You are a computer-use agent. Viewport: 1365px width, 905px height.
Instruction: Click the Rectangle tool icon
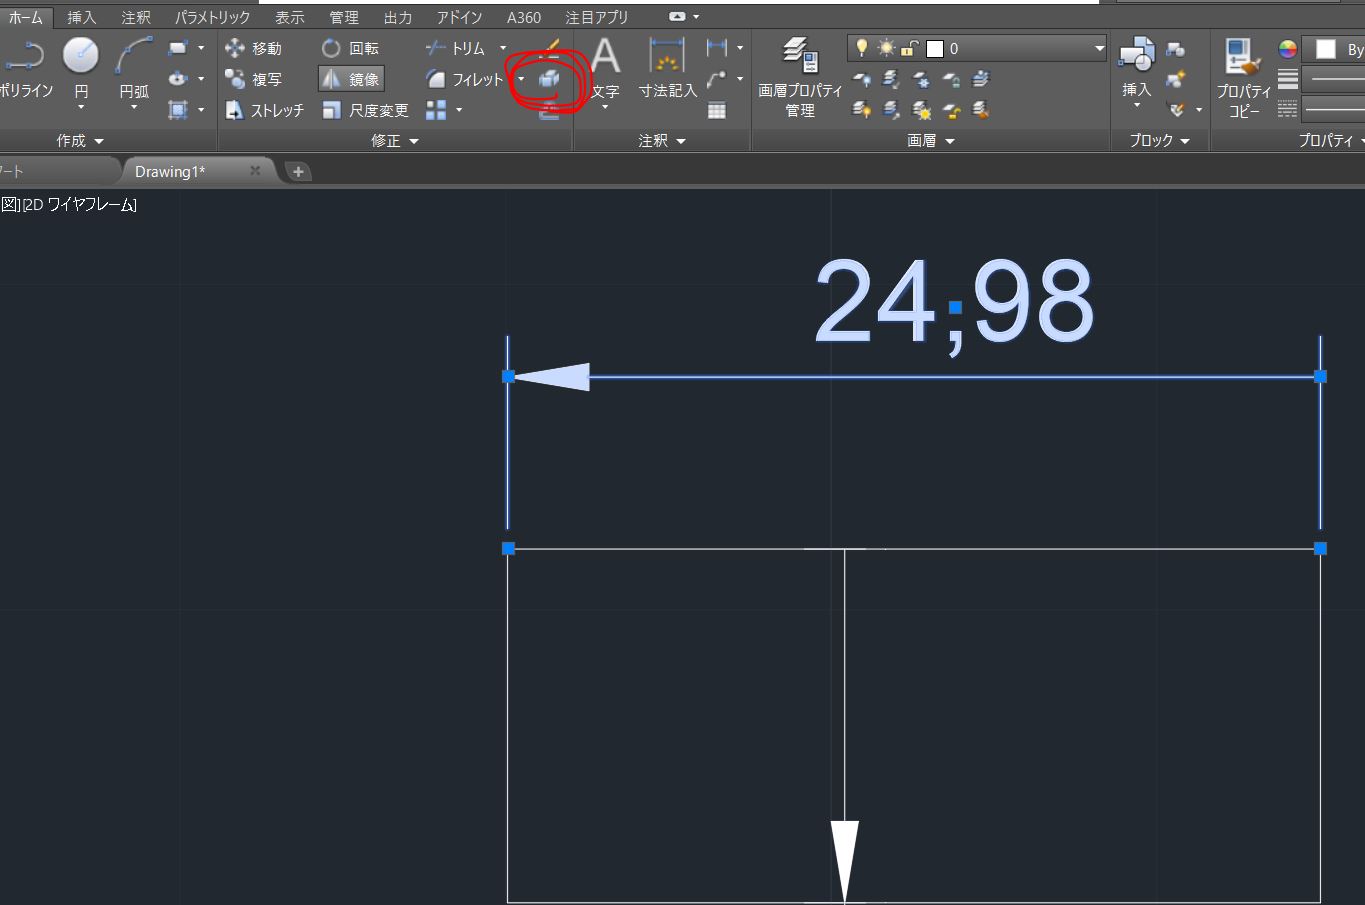178,47
